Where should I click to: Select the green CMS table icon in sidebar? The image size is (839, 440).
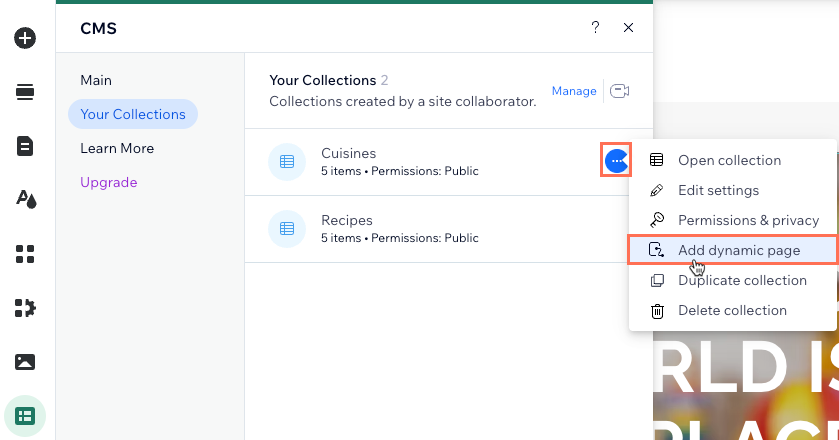point(25,416)
